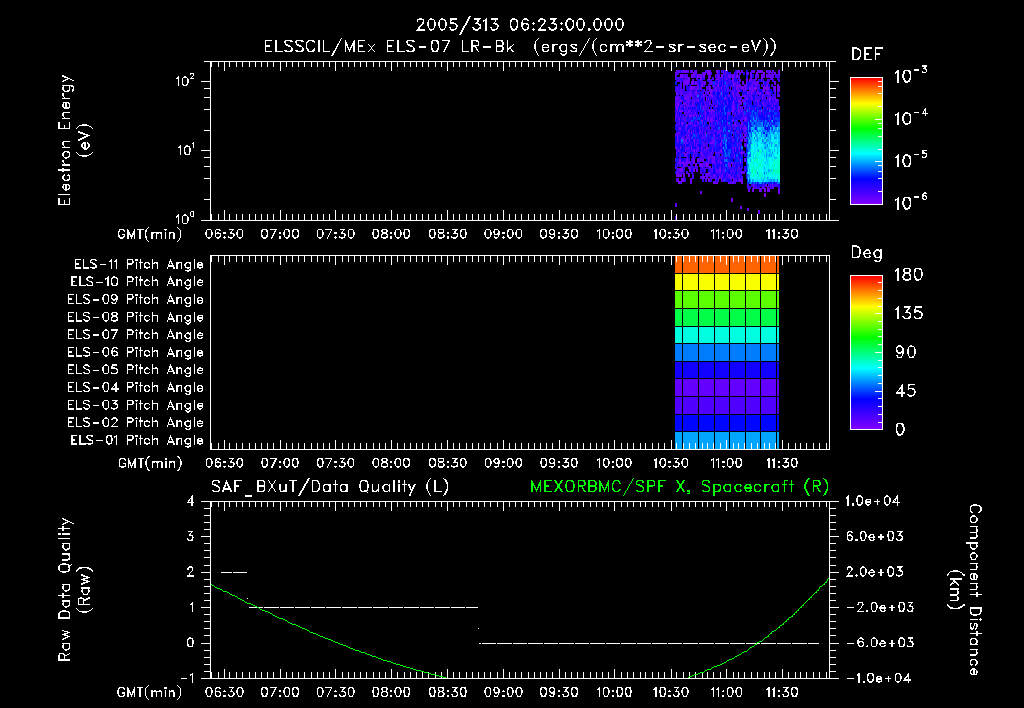The width and height of the screenshot is (1024, 708).
Task: Select the Raw Data Quality (Raw) axis label
Action: click(x=74, y=590)
